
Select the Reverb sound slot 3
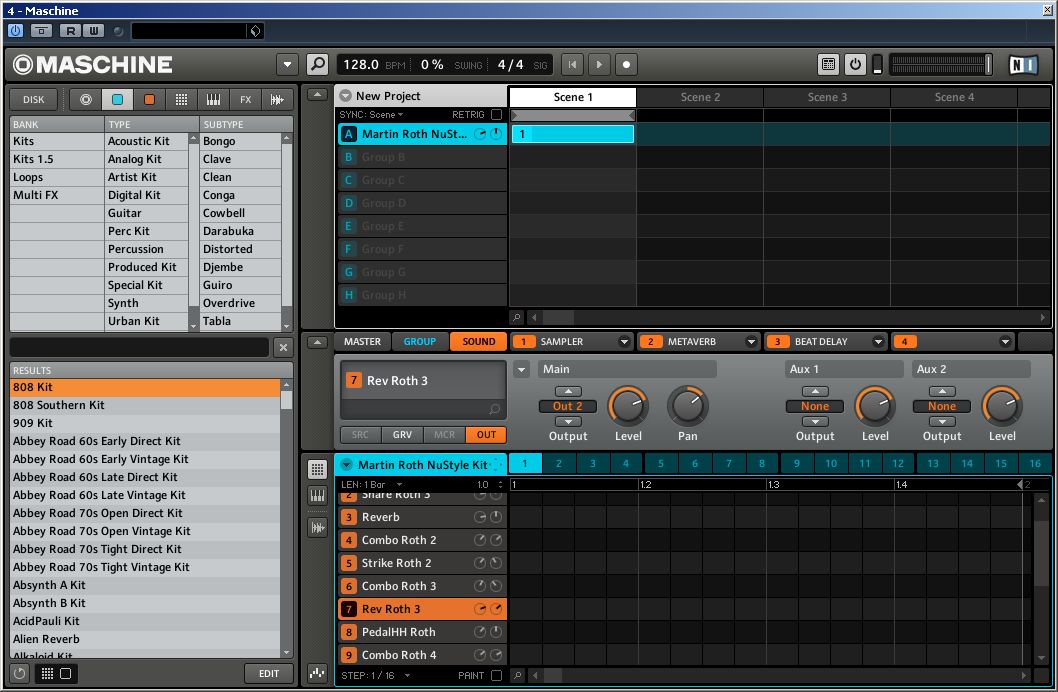click(422, 517)
